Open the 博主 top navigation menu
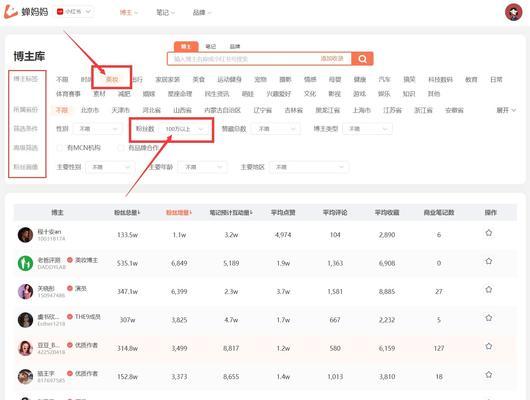 (129, 13)
